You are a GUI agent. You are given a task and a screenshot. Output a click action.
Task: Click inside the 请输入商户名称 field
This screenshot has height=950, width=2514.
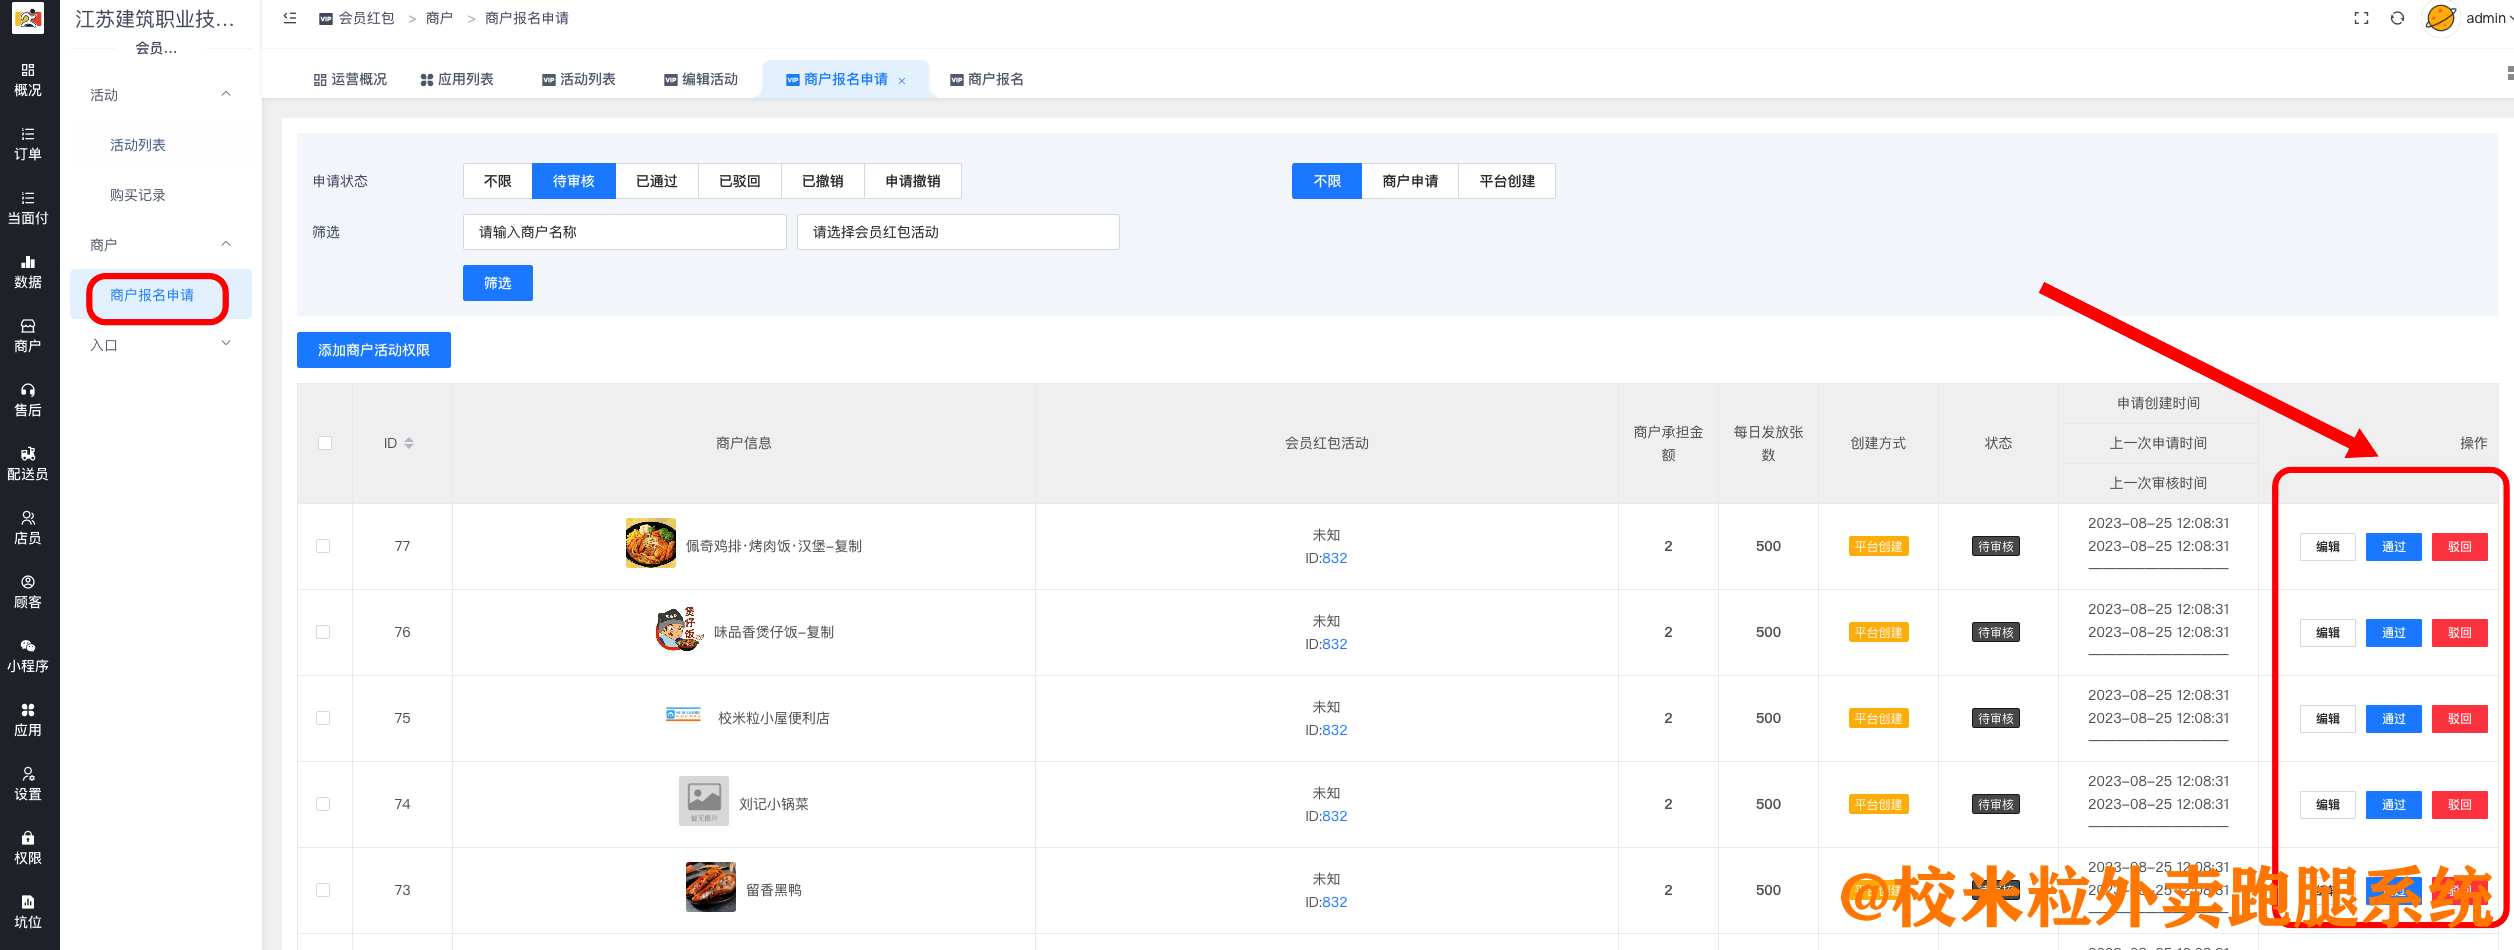pyautogui.click(x=624, y=231)
